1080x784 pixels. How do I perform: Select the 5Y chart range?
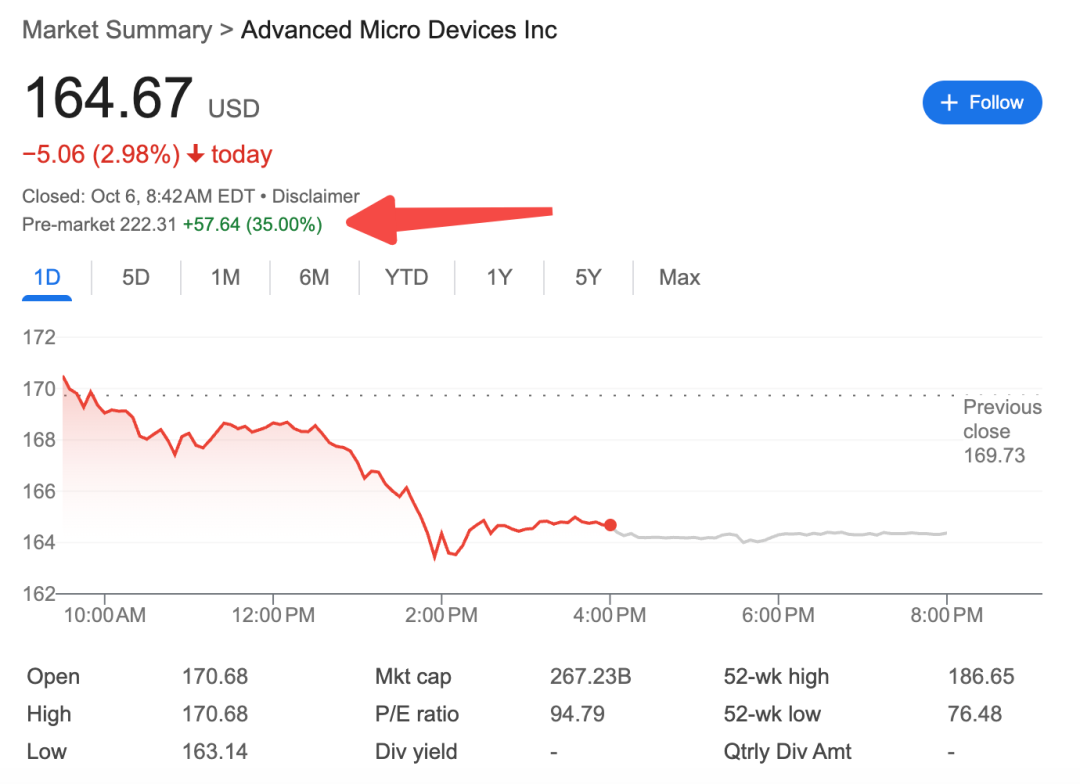[x=588, y=277]
